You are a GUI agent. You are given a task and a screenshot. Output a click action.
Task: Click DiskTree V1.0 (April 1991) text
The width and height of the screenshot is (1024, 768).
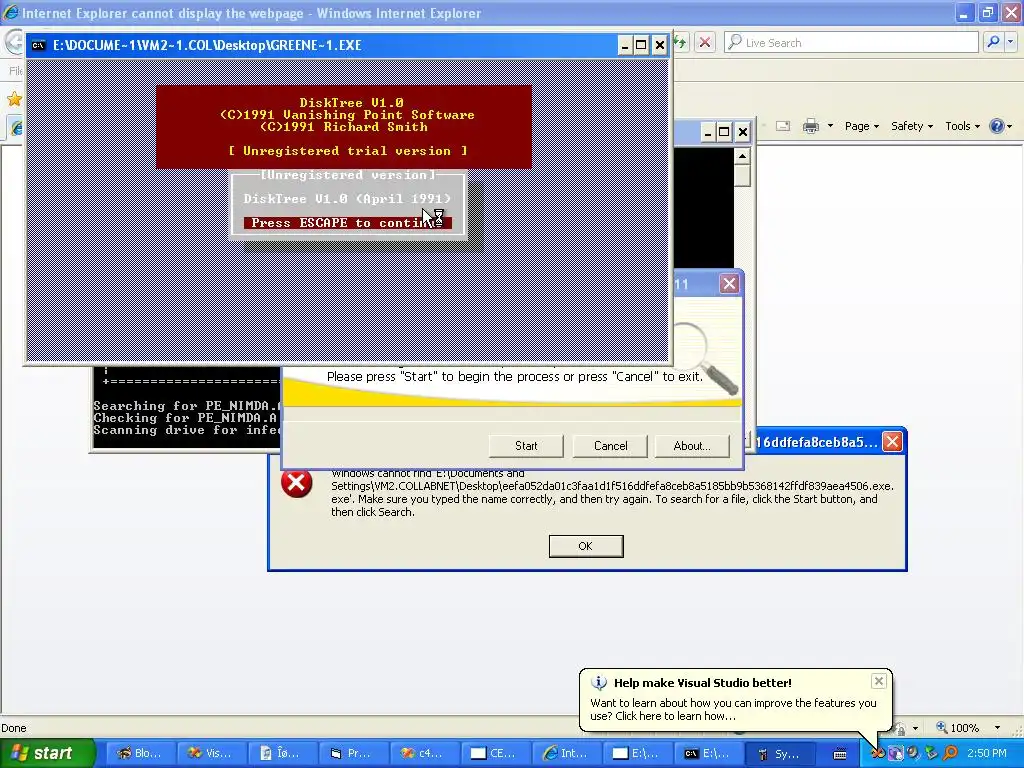[347, 199]
